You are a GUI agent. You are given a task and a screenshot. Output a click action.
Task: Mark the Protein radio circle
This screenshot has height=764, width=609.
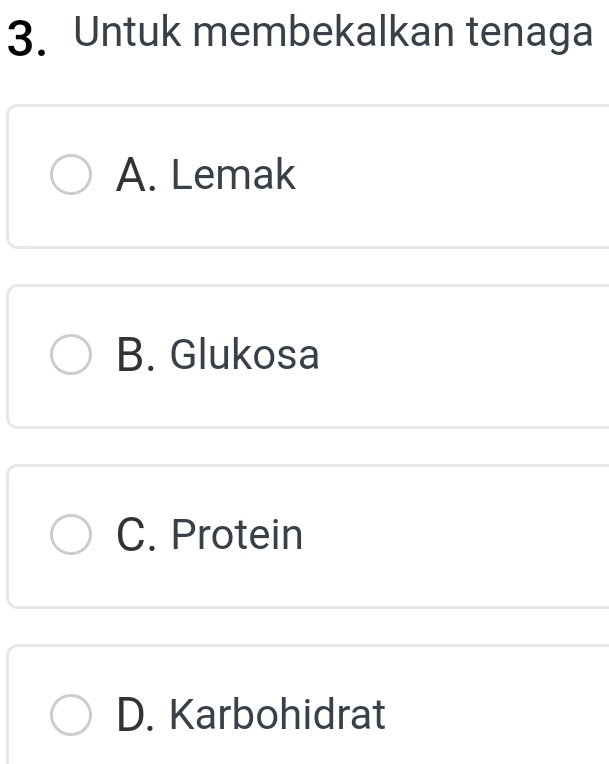point(70,535)
